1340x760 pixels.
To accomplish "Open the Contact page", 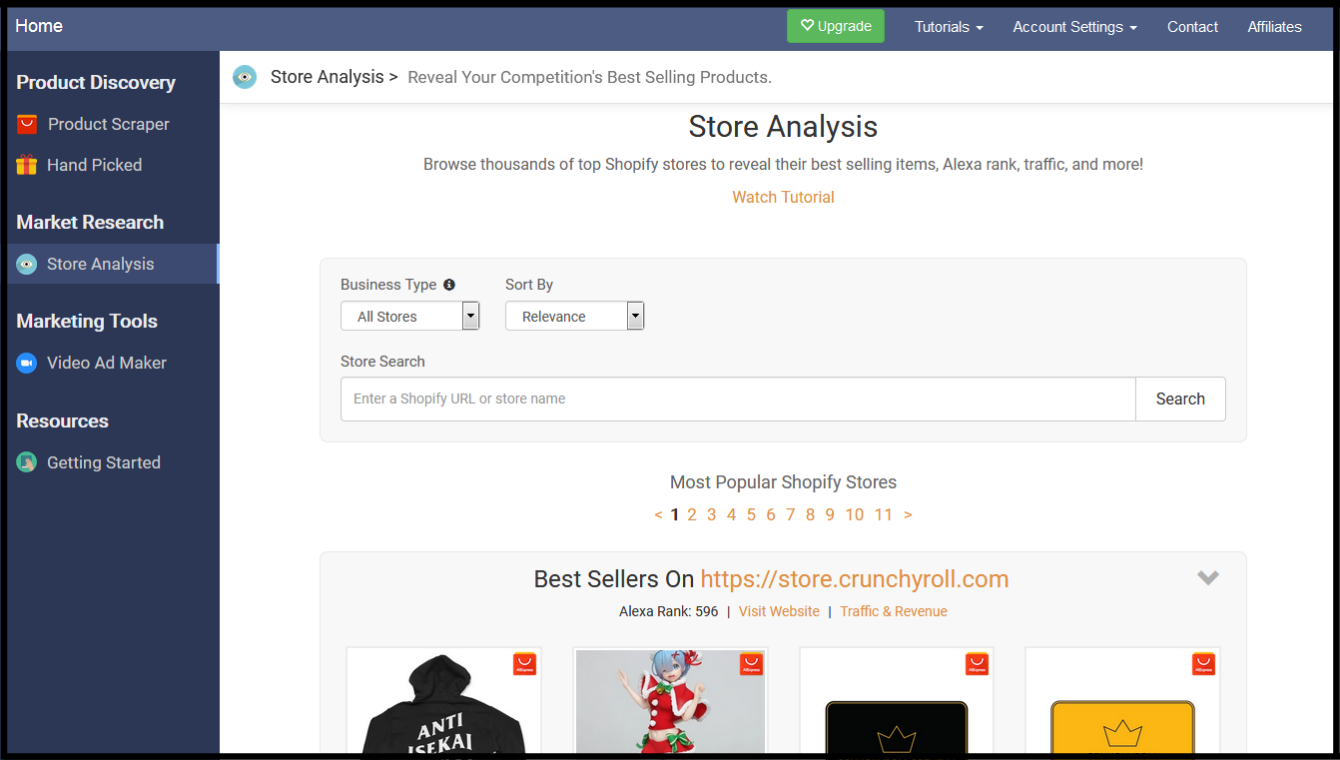I will pos(1192,27).
